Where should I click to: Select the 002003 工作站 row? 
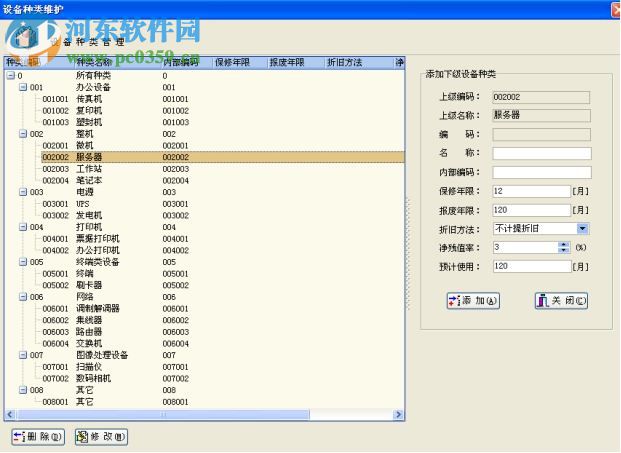point(223,169)
